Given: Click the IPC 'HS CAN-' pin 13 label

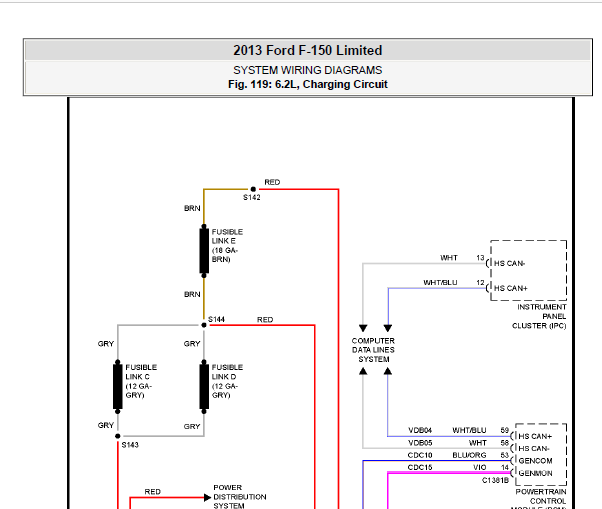Looking at the screenshot, I should point(509,263).
